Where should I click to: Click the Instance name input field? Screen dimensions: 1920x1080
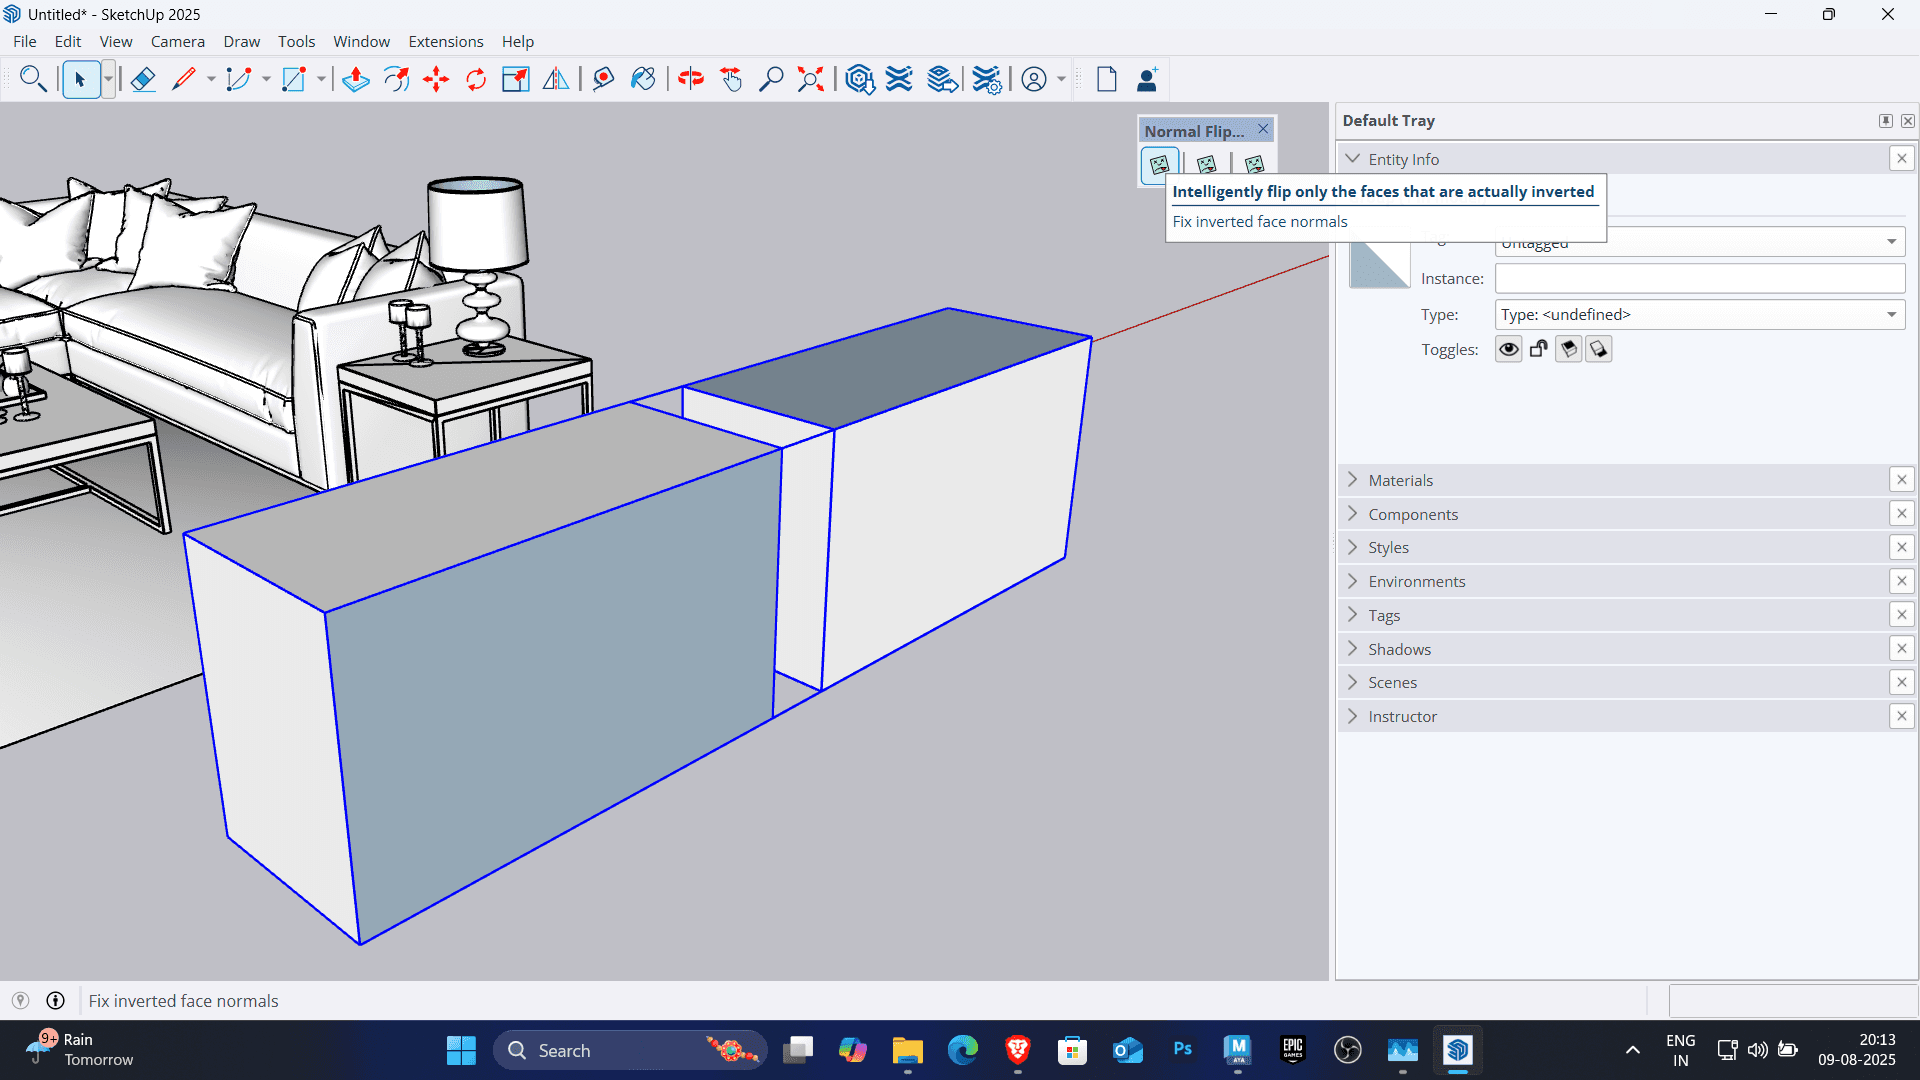coord(1699,278)
